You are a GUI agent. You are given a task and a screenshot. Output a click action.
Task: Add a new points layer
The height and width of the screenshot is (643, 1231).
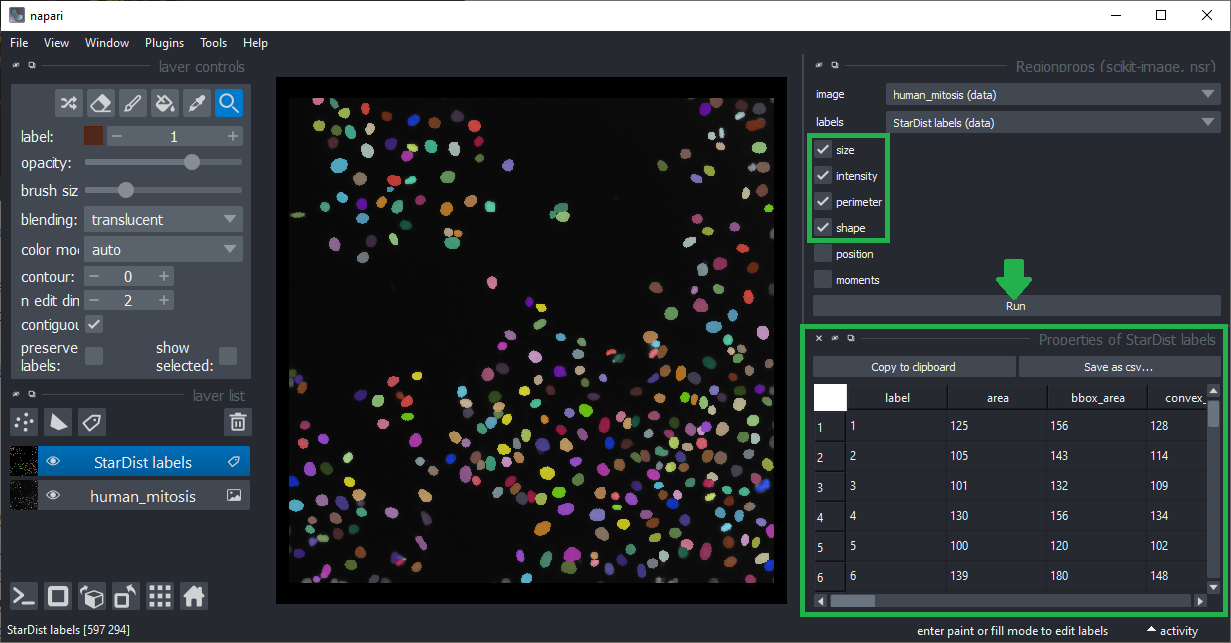tap(25, 422)
